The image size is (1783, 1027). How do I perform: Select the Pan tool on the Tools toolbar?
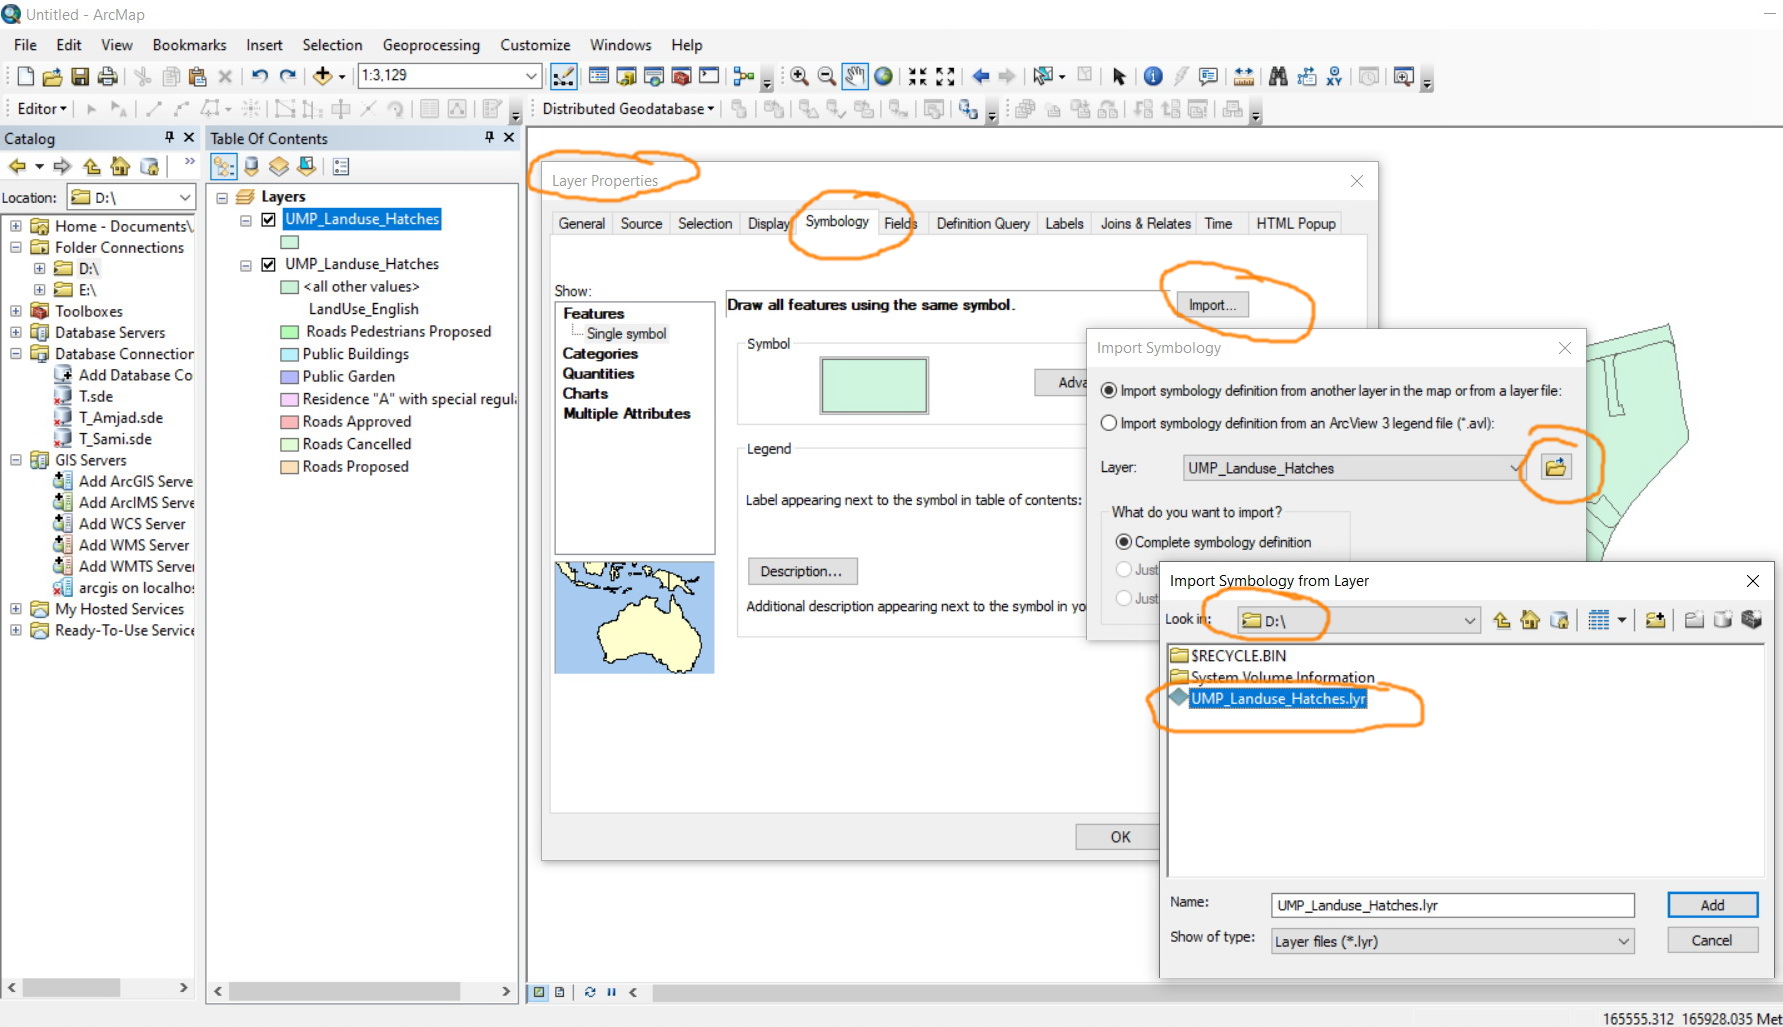pyautogui.click(x=855, y=76)
